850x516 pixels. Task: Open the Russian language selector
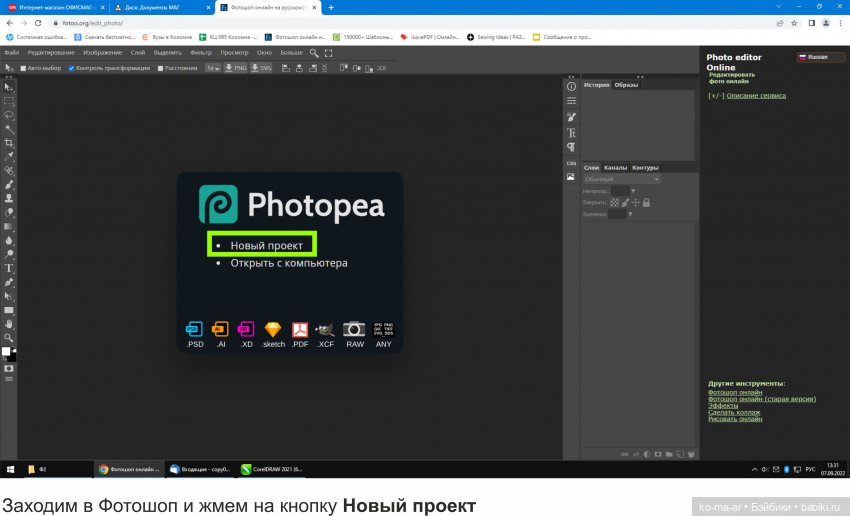[820, 57]
